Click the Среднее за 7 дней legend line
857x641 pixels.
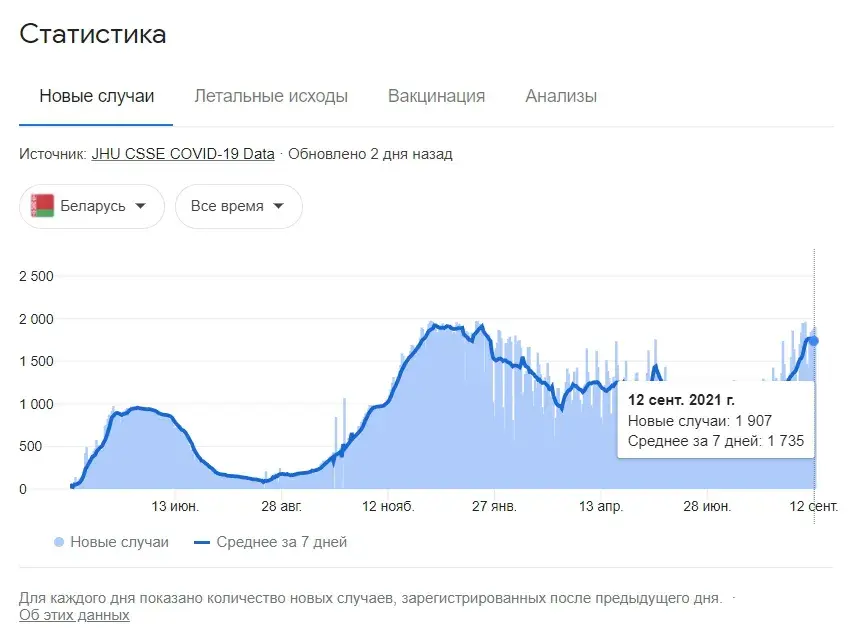(202, 543)
